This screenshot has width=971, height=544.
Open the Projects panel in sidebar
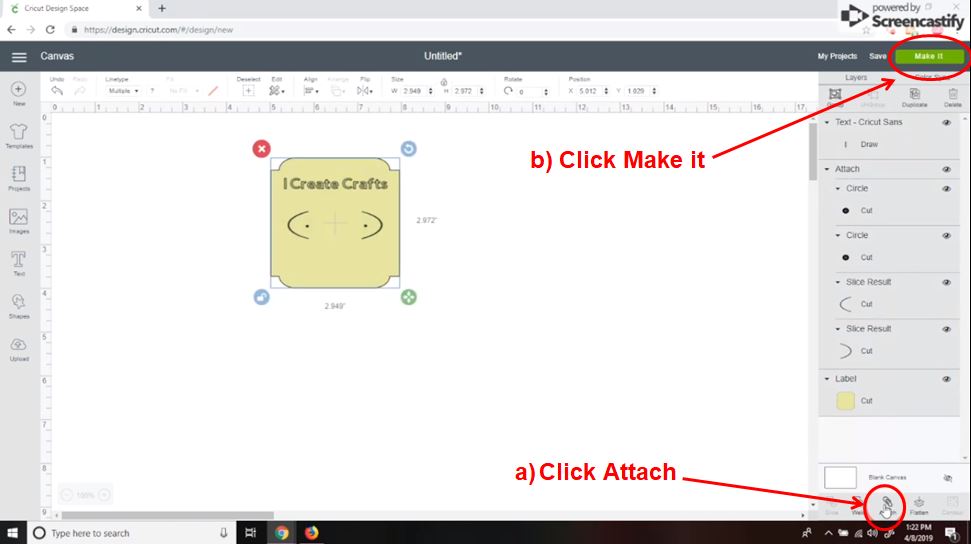(x=19, y=174)
